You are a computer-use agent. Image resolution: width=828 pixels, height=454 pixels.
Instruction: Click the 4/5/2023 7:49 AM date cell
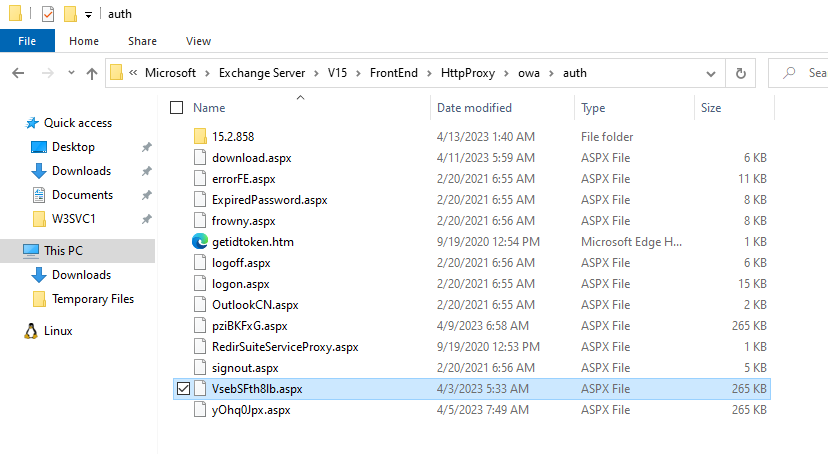click(x=482, y=410)
